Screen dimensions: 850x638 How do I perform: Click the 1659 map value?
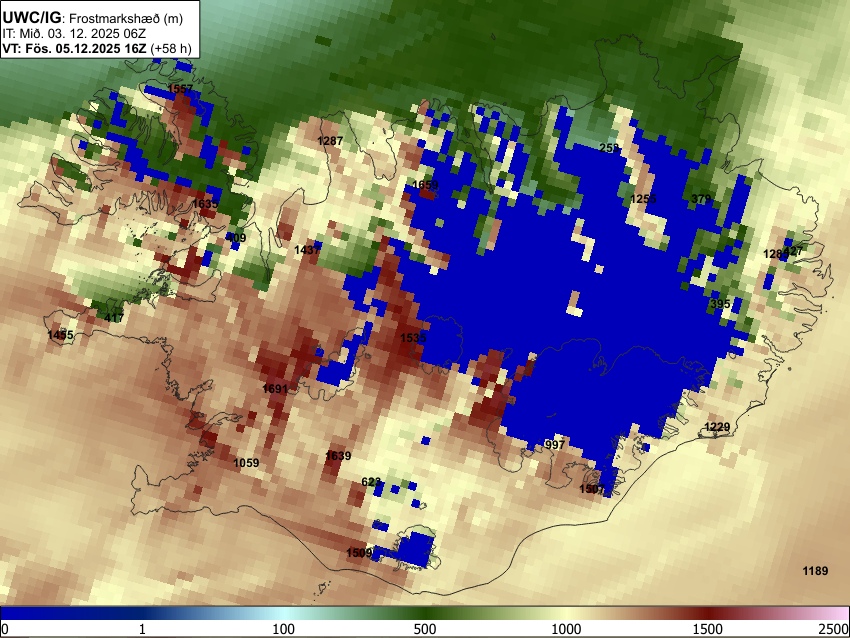[x=426, y=185]
